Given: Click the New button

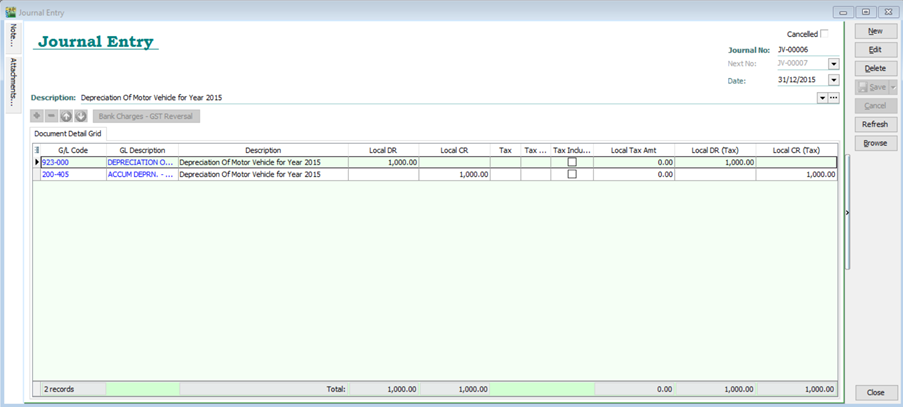Looking at the screenshot, I should [875, 32].
